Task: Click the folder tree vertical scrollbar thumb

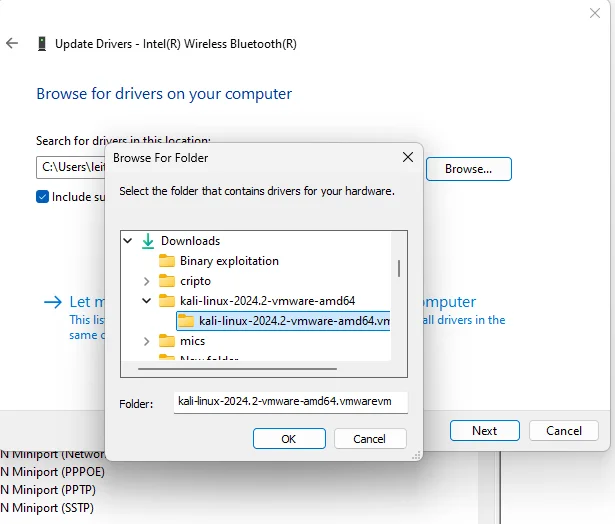Action: [x=399, y=268]
